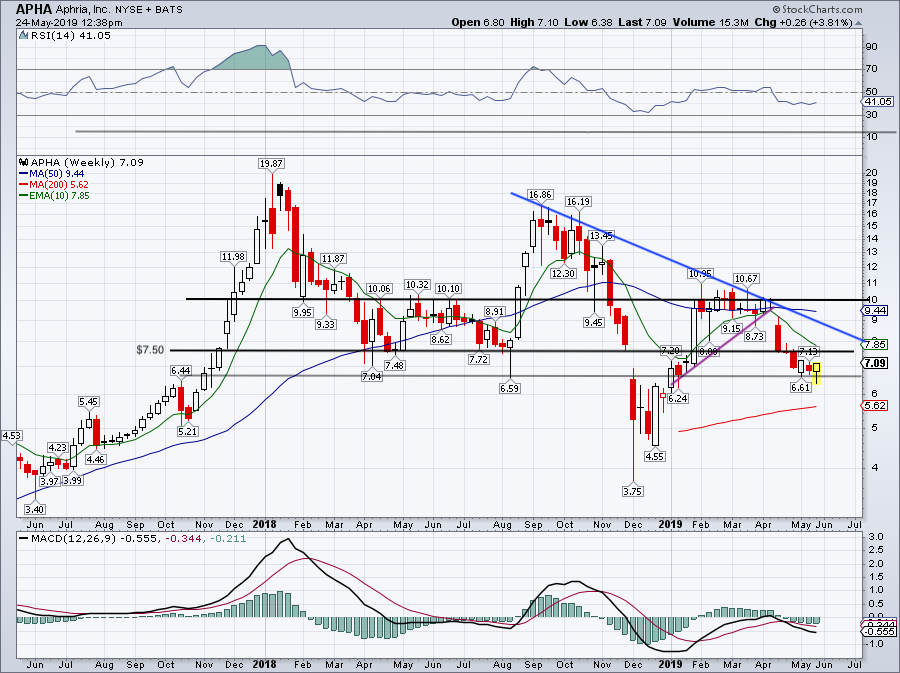Click the 10.67 high price label

(x=746, y=278)
